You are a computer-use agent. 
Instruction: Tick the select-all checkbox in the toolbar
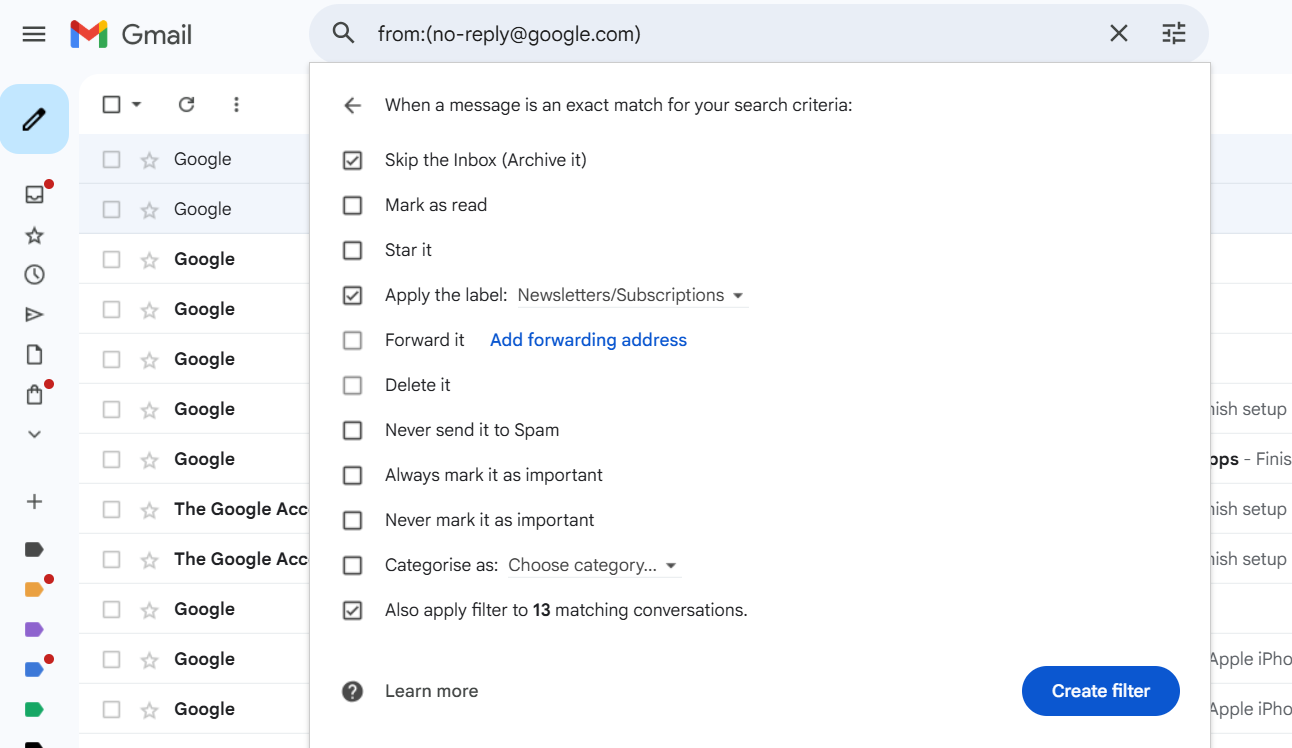coord(111,104)
